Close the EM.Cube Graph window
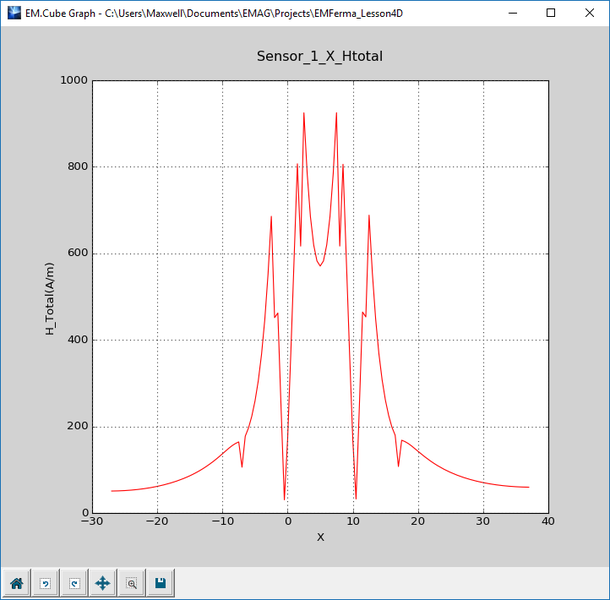Image resolution: width=610 pixels, height=600 pixels. [589, 13]
